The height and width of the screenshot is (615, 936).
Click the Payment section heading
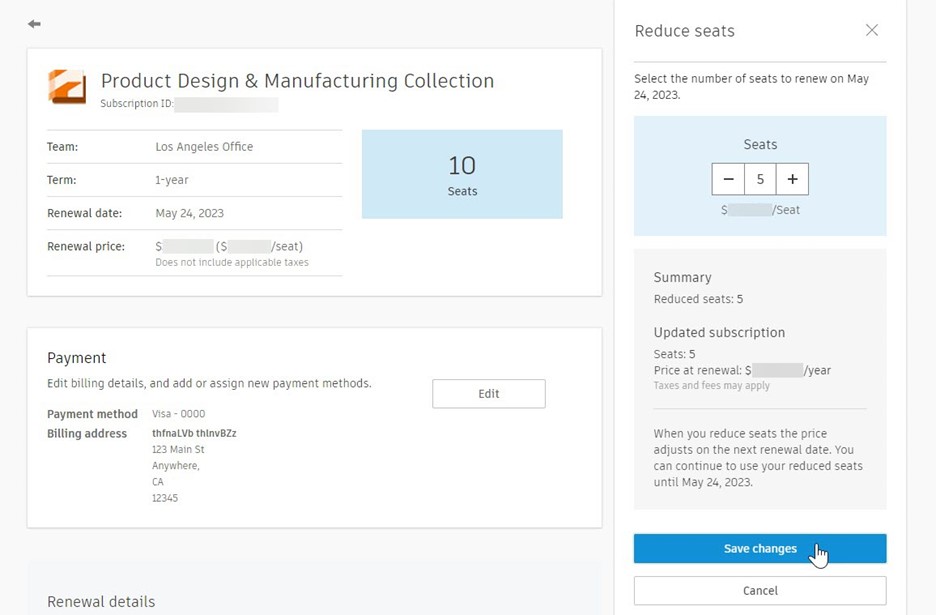pos(76,358)
